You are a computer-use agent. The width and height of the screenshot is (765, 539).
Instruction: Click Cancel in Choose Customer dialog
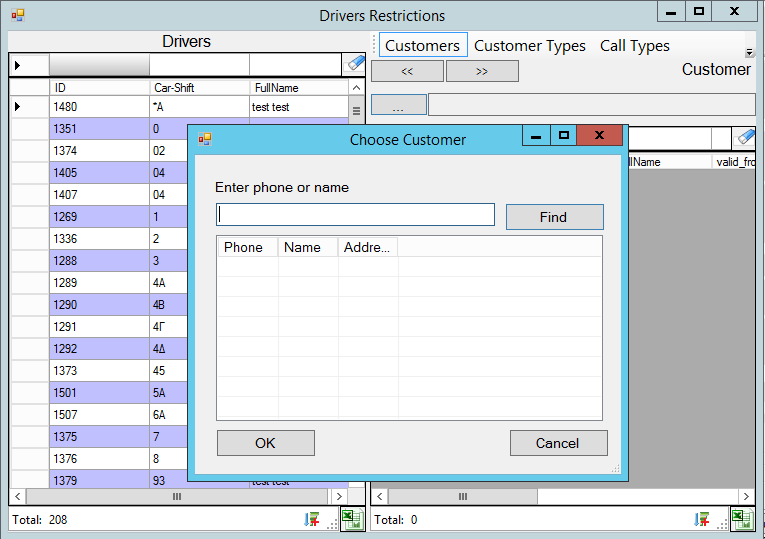pyautogui.click(x=557, y=443)
